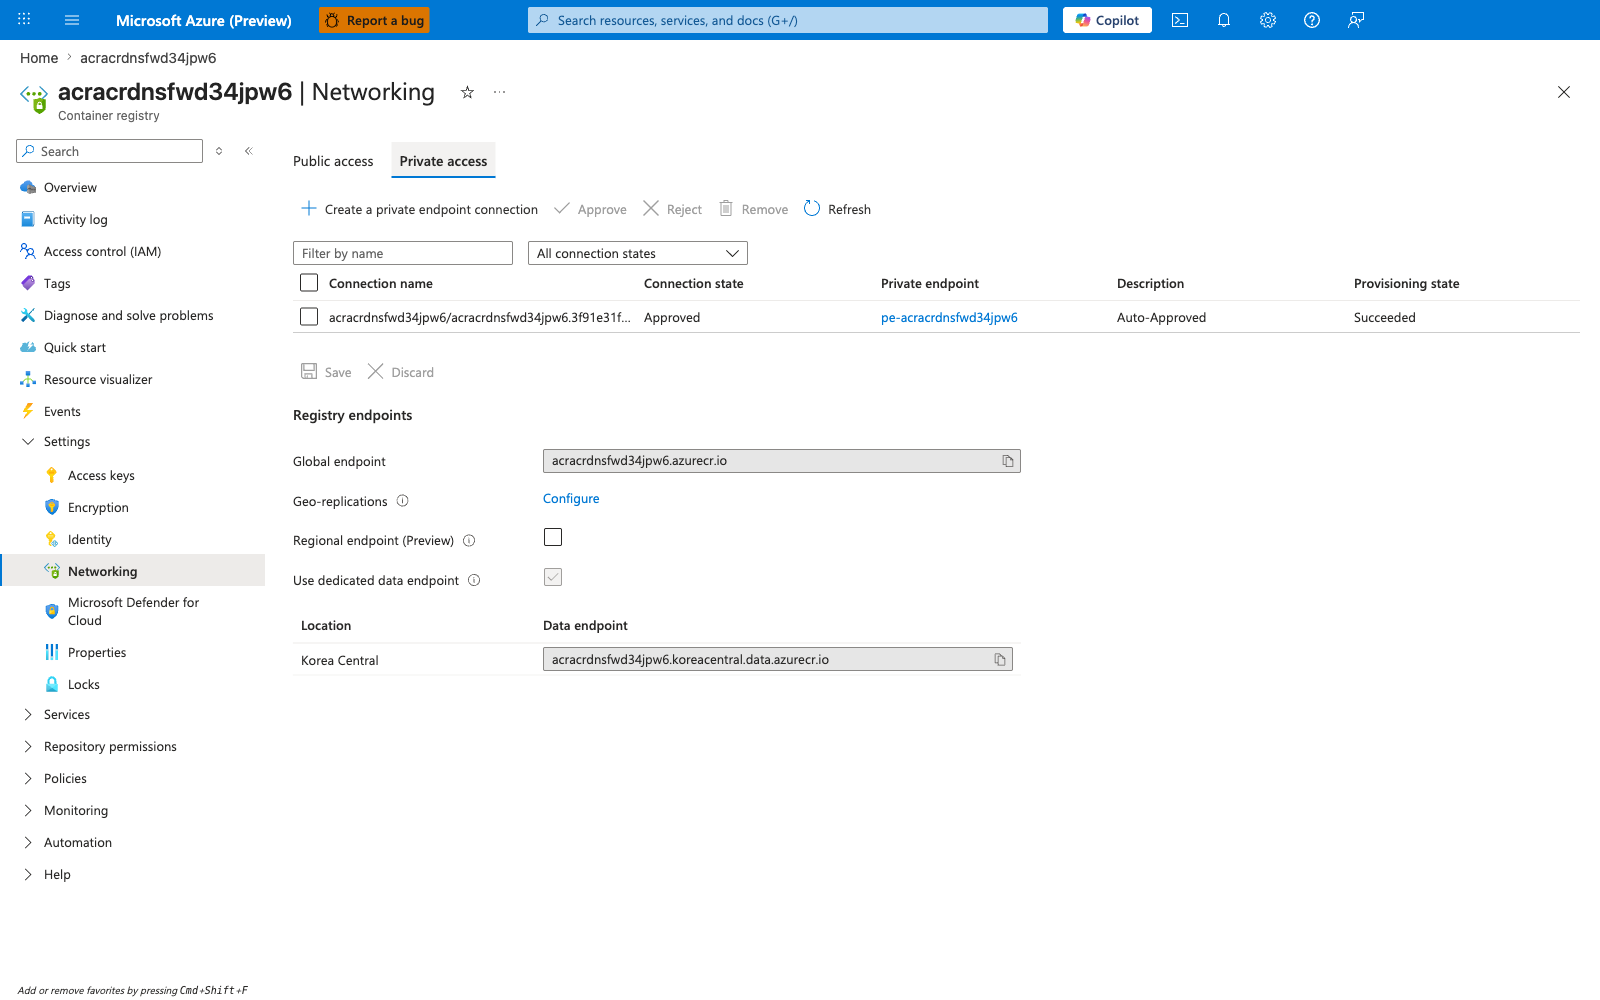Image resolution: width=1600 pixels, height=1000 pixels.
Task: Expand the Services section
Action: [x=28, y=714]
